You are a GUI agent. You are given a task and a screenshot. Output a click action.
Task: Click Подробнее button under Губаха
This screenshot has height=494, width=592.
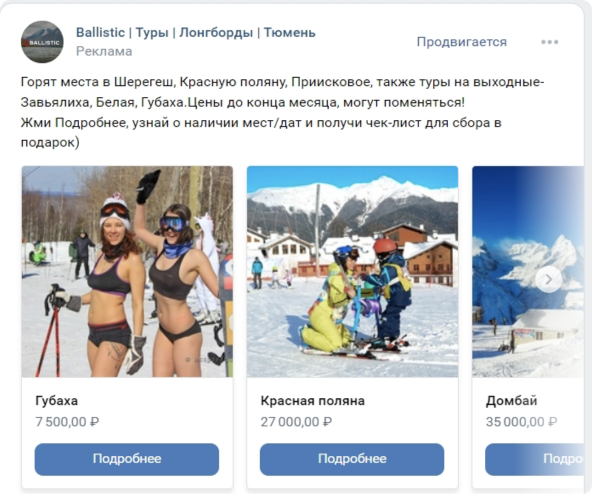(127, 459)
